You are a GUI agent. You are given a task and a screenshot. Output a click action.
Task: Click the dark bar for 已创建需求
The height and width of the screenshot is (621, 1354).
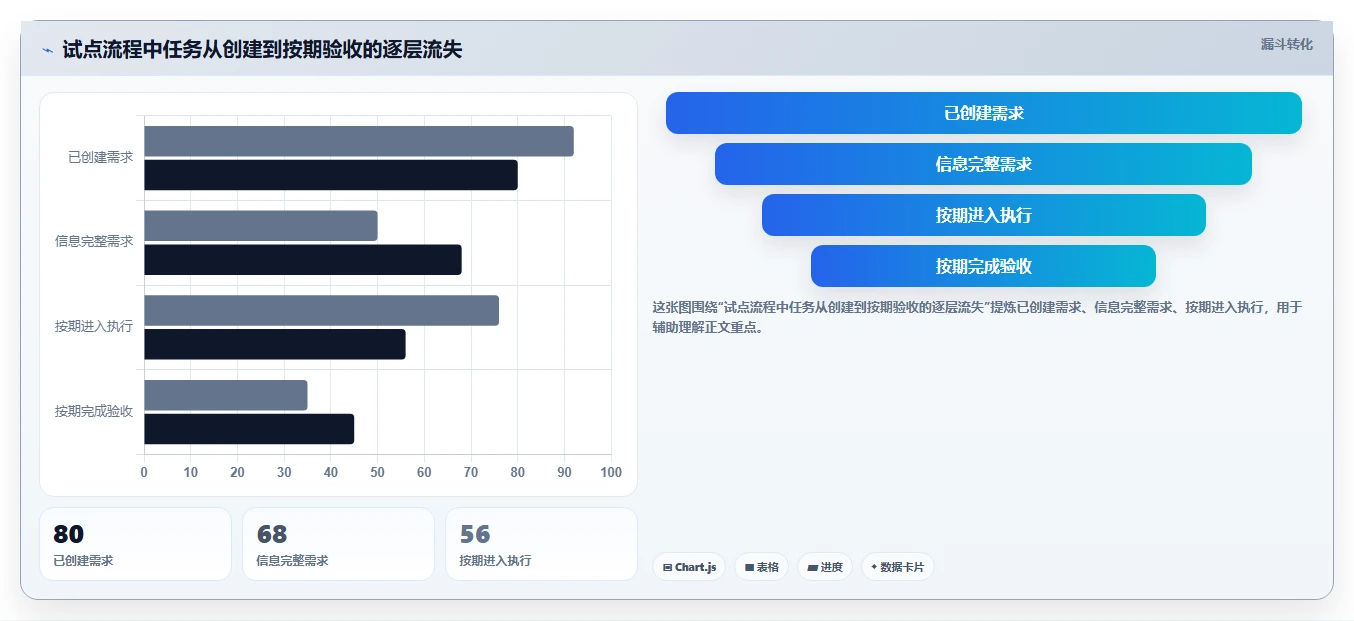pyautogui.click(x=331, y=175)
